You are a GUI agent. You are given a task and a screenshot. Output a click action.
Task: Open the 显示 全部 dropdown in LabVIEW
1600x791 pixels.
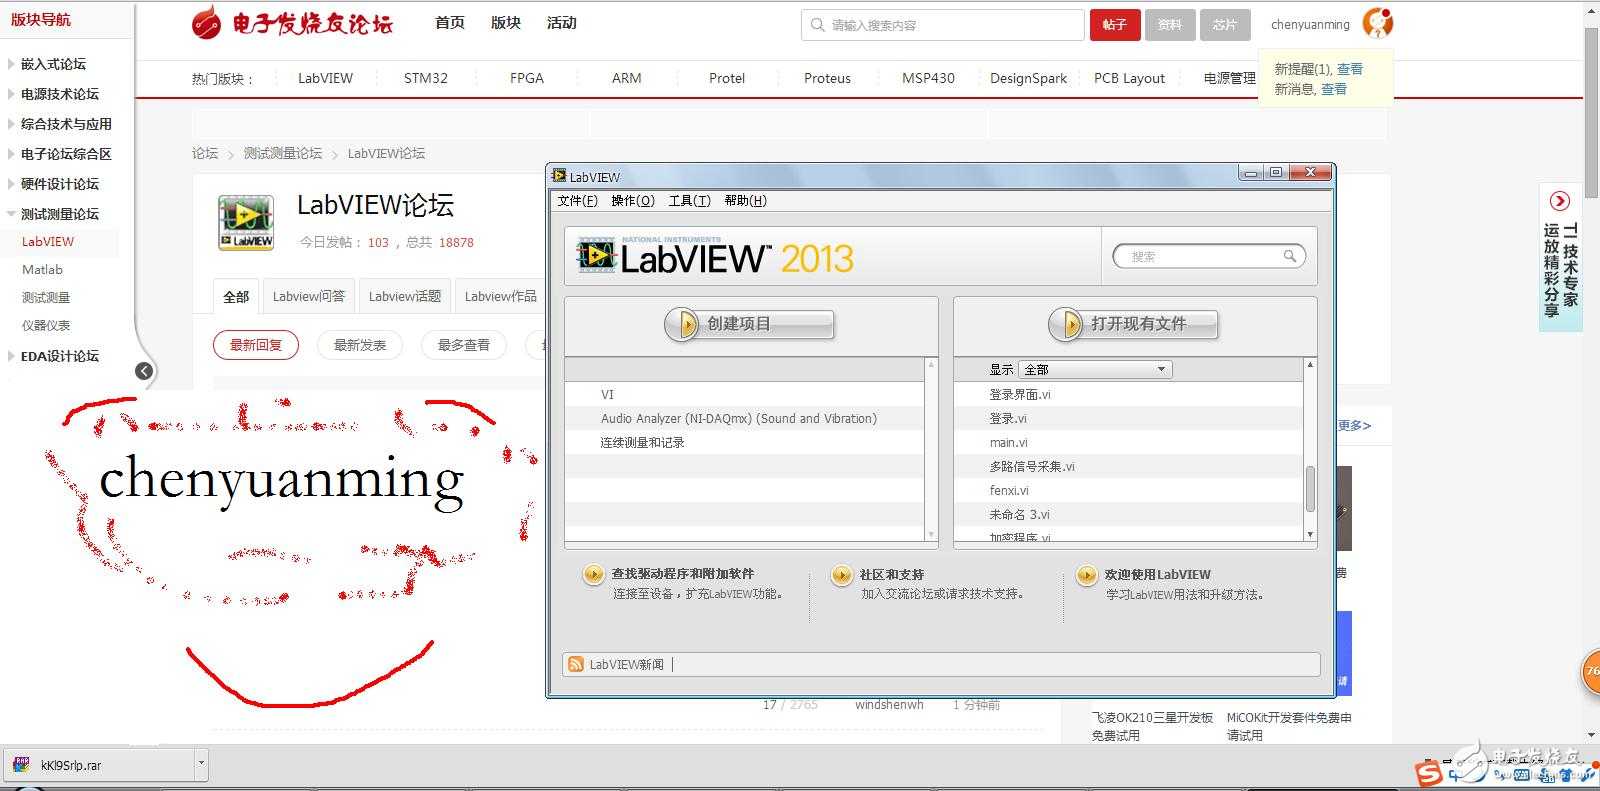pyautogui.click(x=1095, y=369)
